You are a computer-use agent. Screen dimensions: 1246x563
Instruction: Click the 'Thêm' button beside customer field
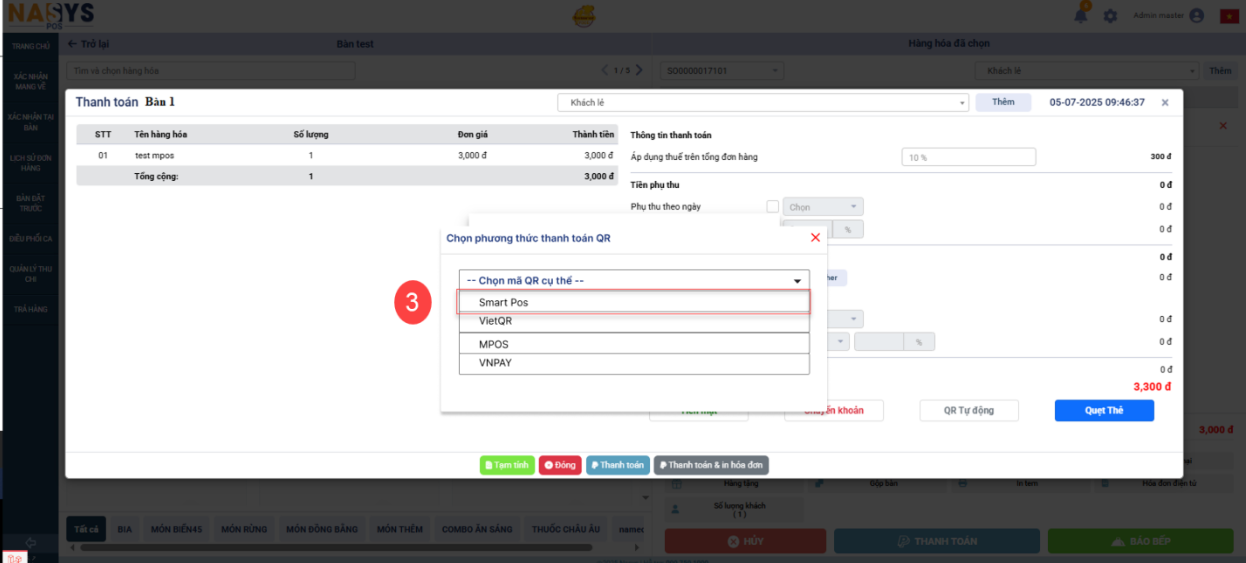coord(1003,102)
